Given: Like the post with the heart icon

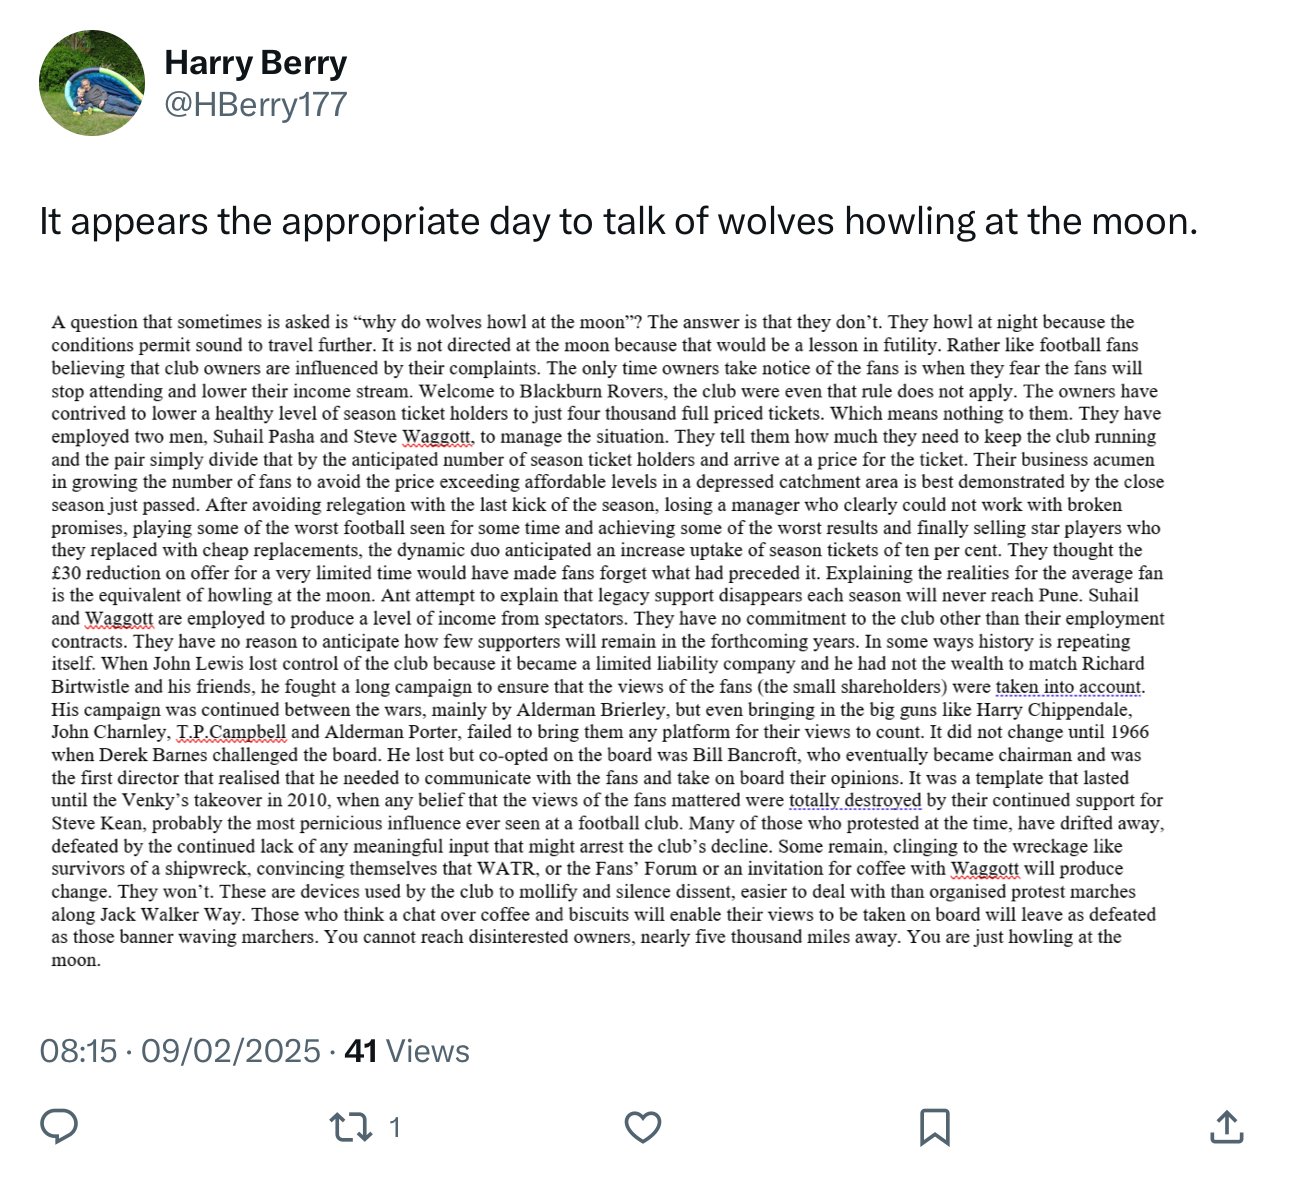Looking at the screenshot, I should click(643, 1128).
